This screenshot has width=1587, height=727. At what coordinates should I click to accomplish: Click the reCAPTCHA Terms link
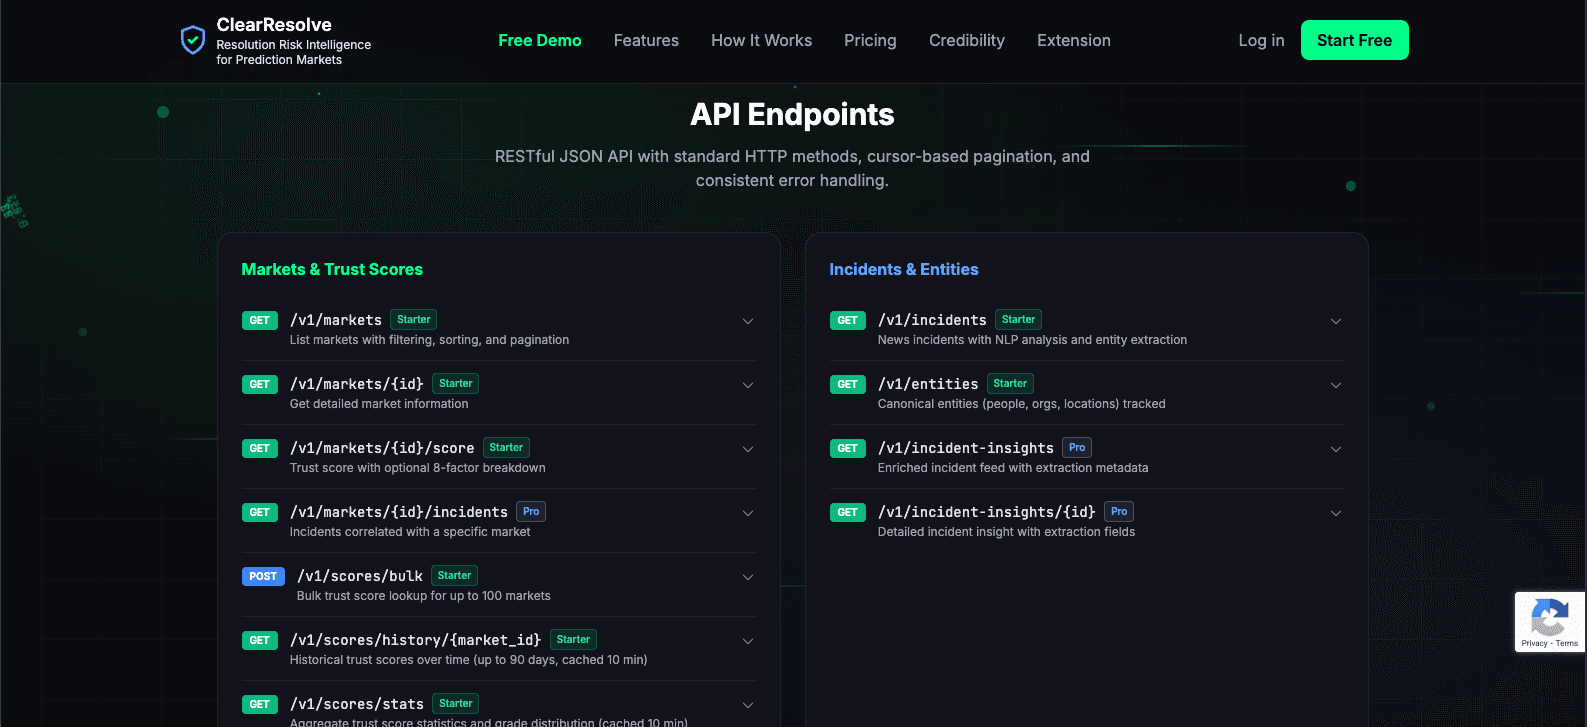1567,643
